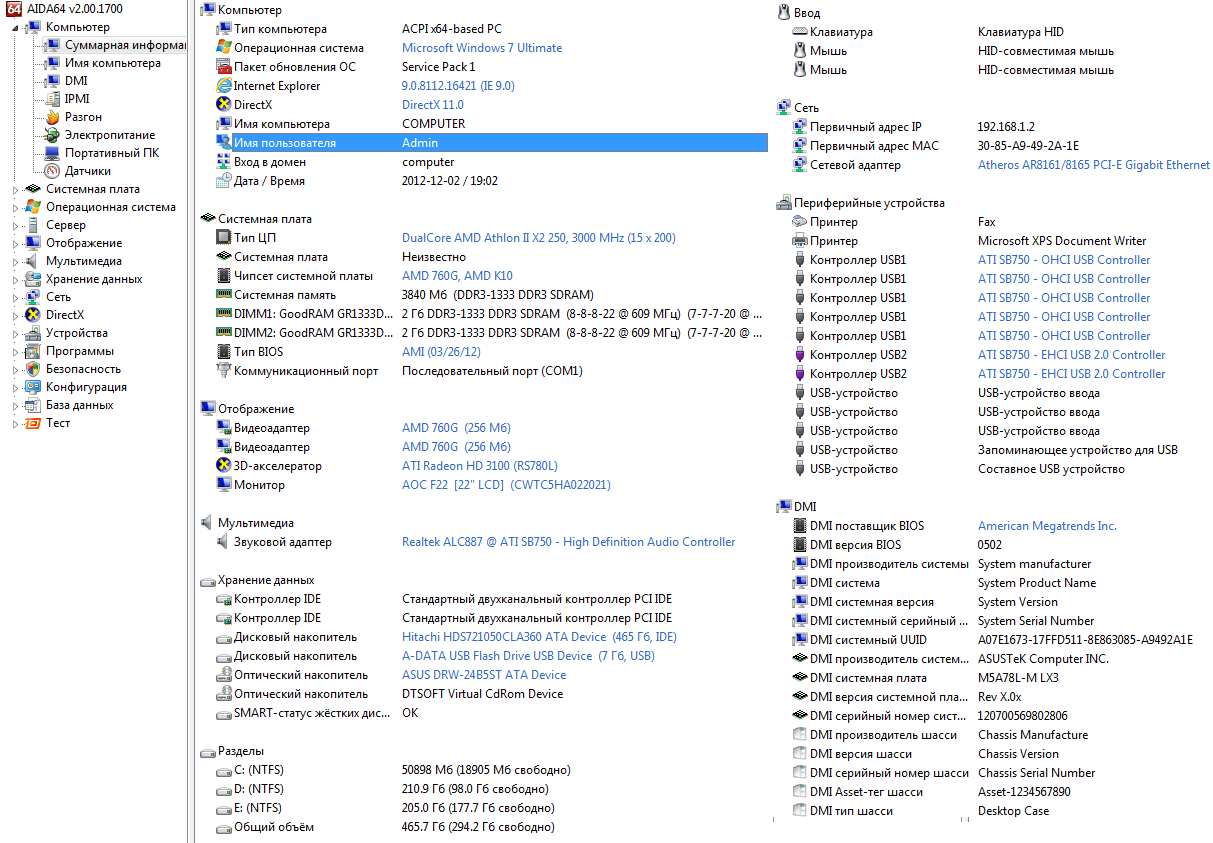
Task: Select IPMI item in the sidebar tree
Action: 77,99
